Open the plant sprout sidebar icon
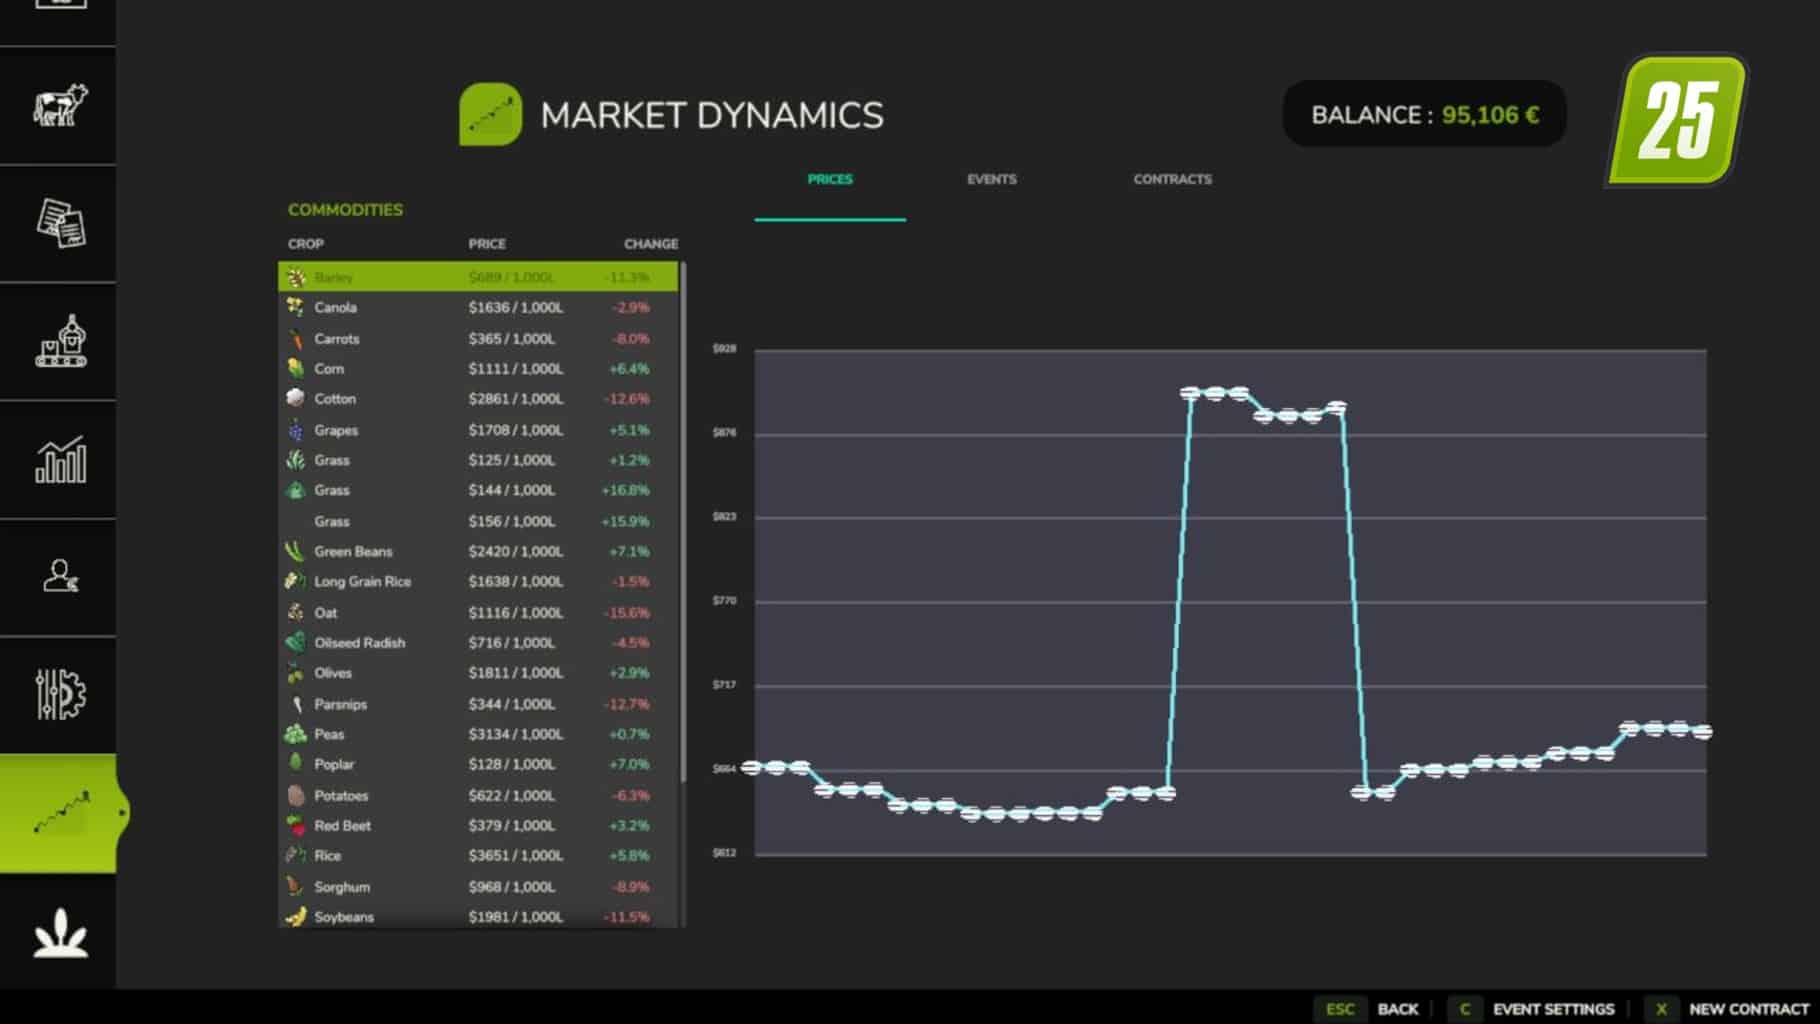Screen dimensions: 1820x1024 coord(60,933)
